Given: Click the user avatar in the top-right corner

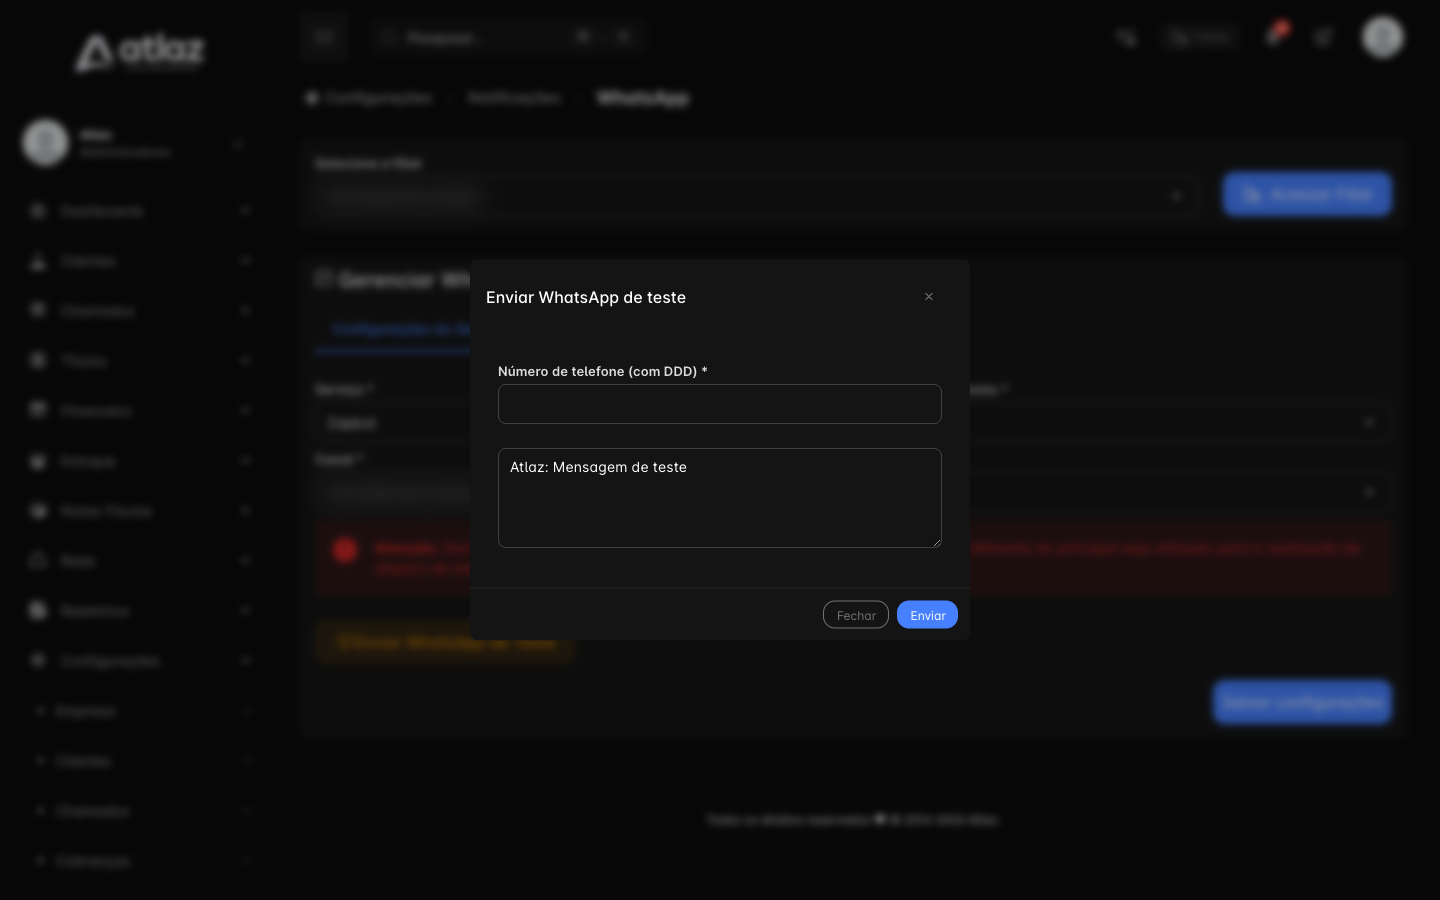Looking at the screenshot, I should click(1383, 38).
